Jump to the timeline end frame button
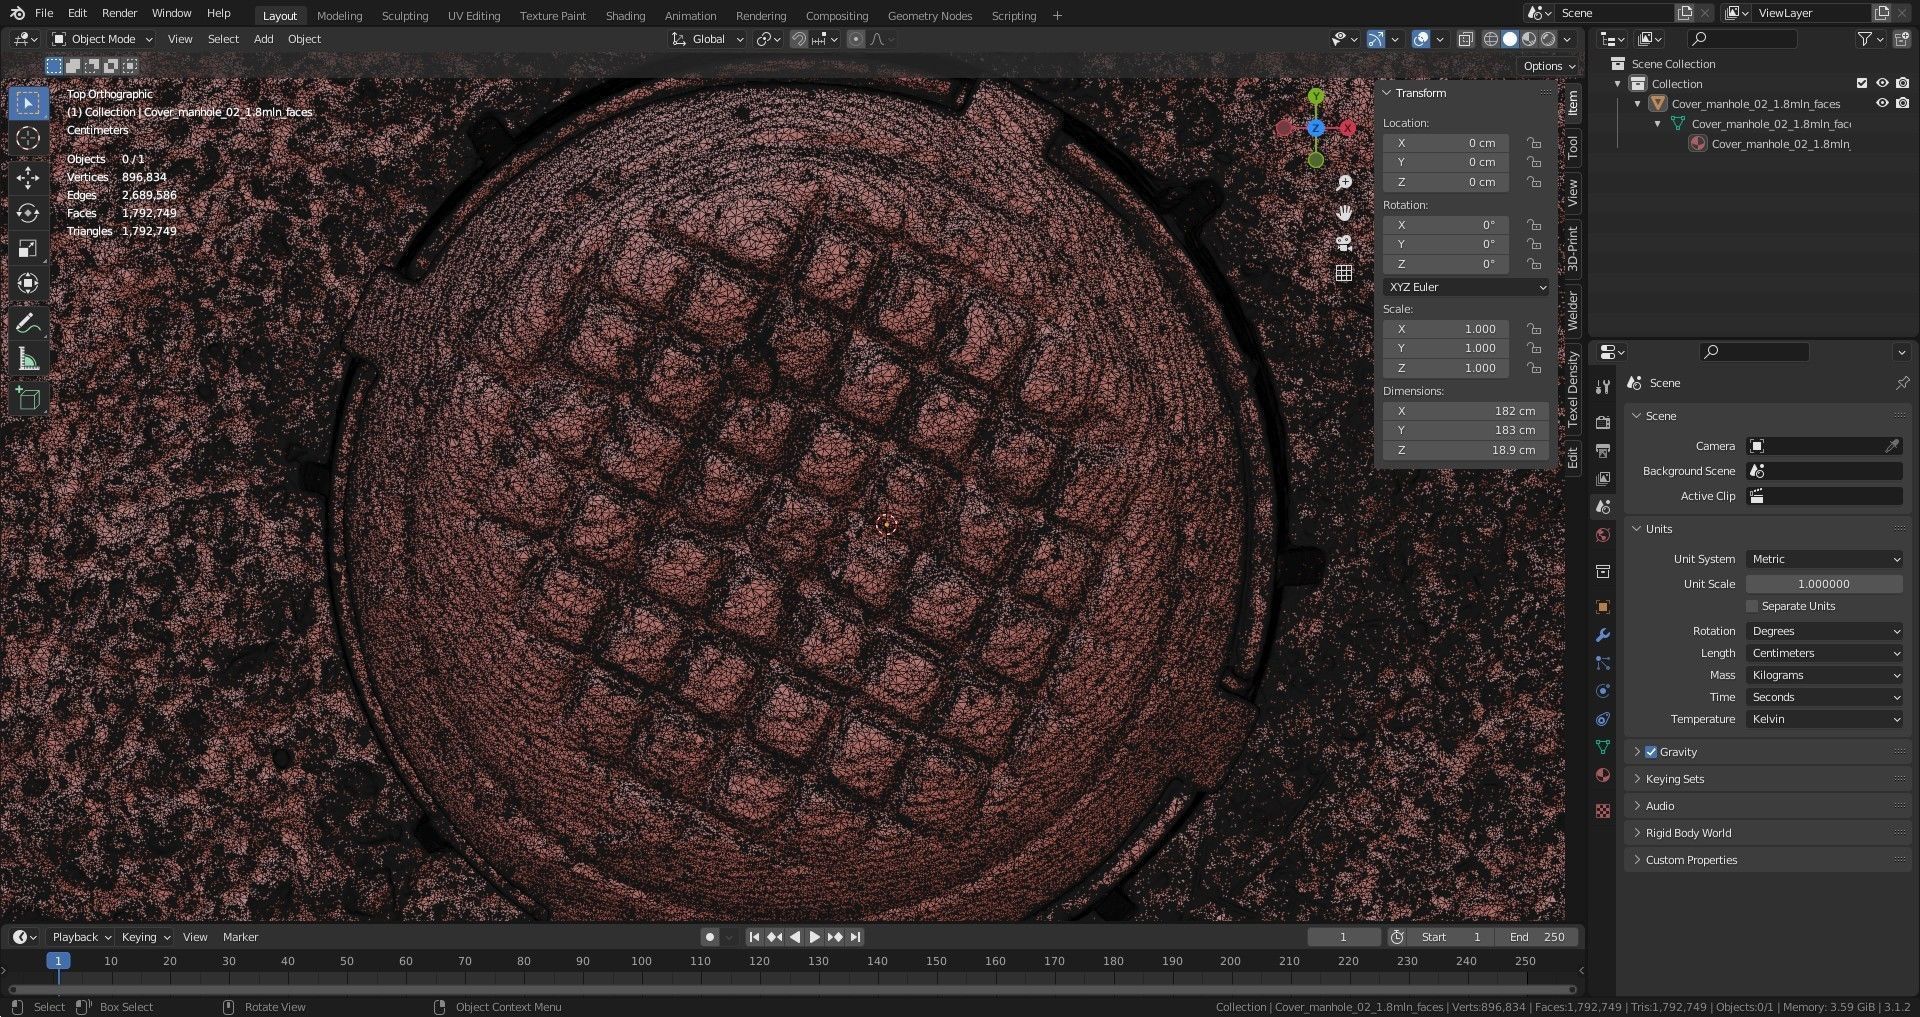This screenshot has height=1017, width=1920. coord(855,937)
